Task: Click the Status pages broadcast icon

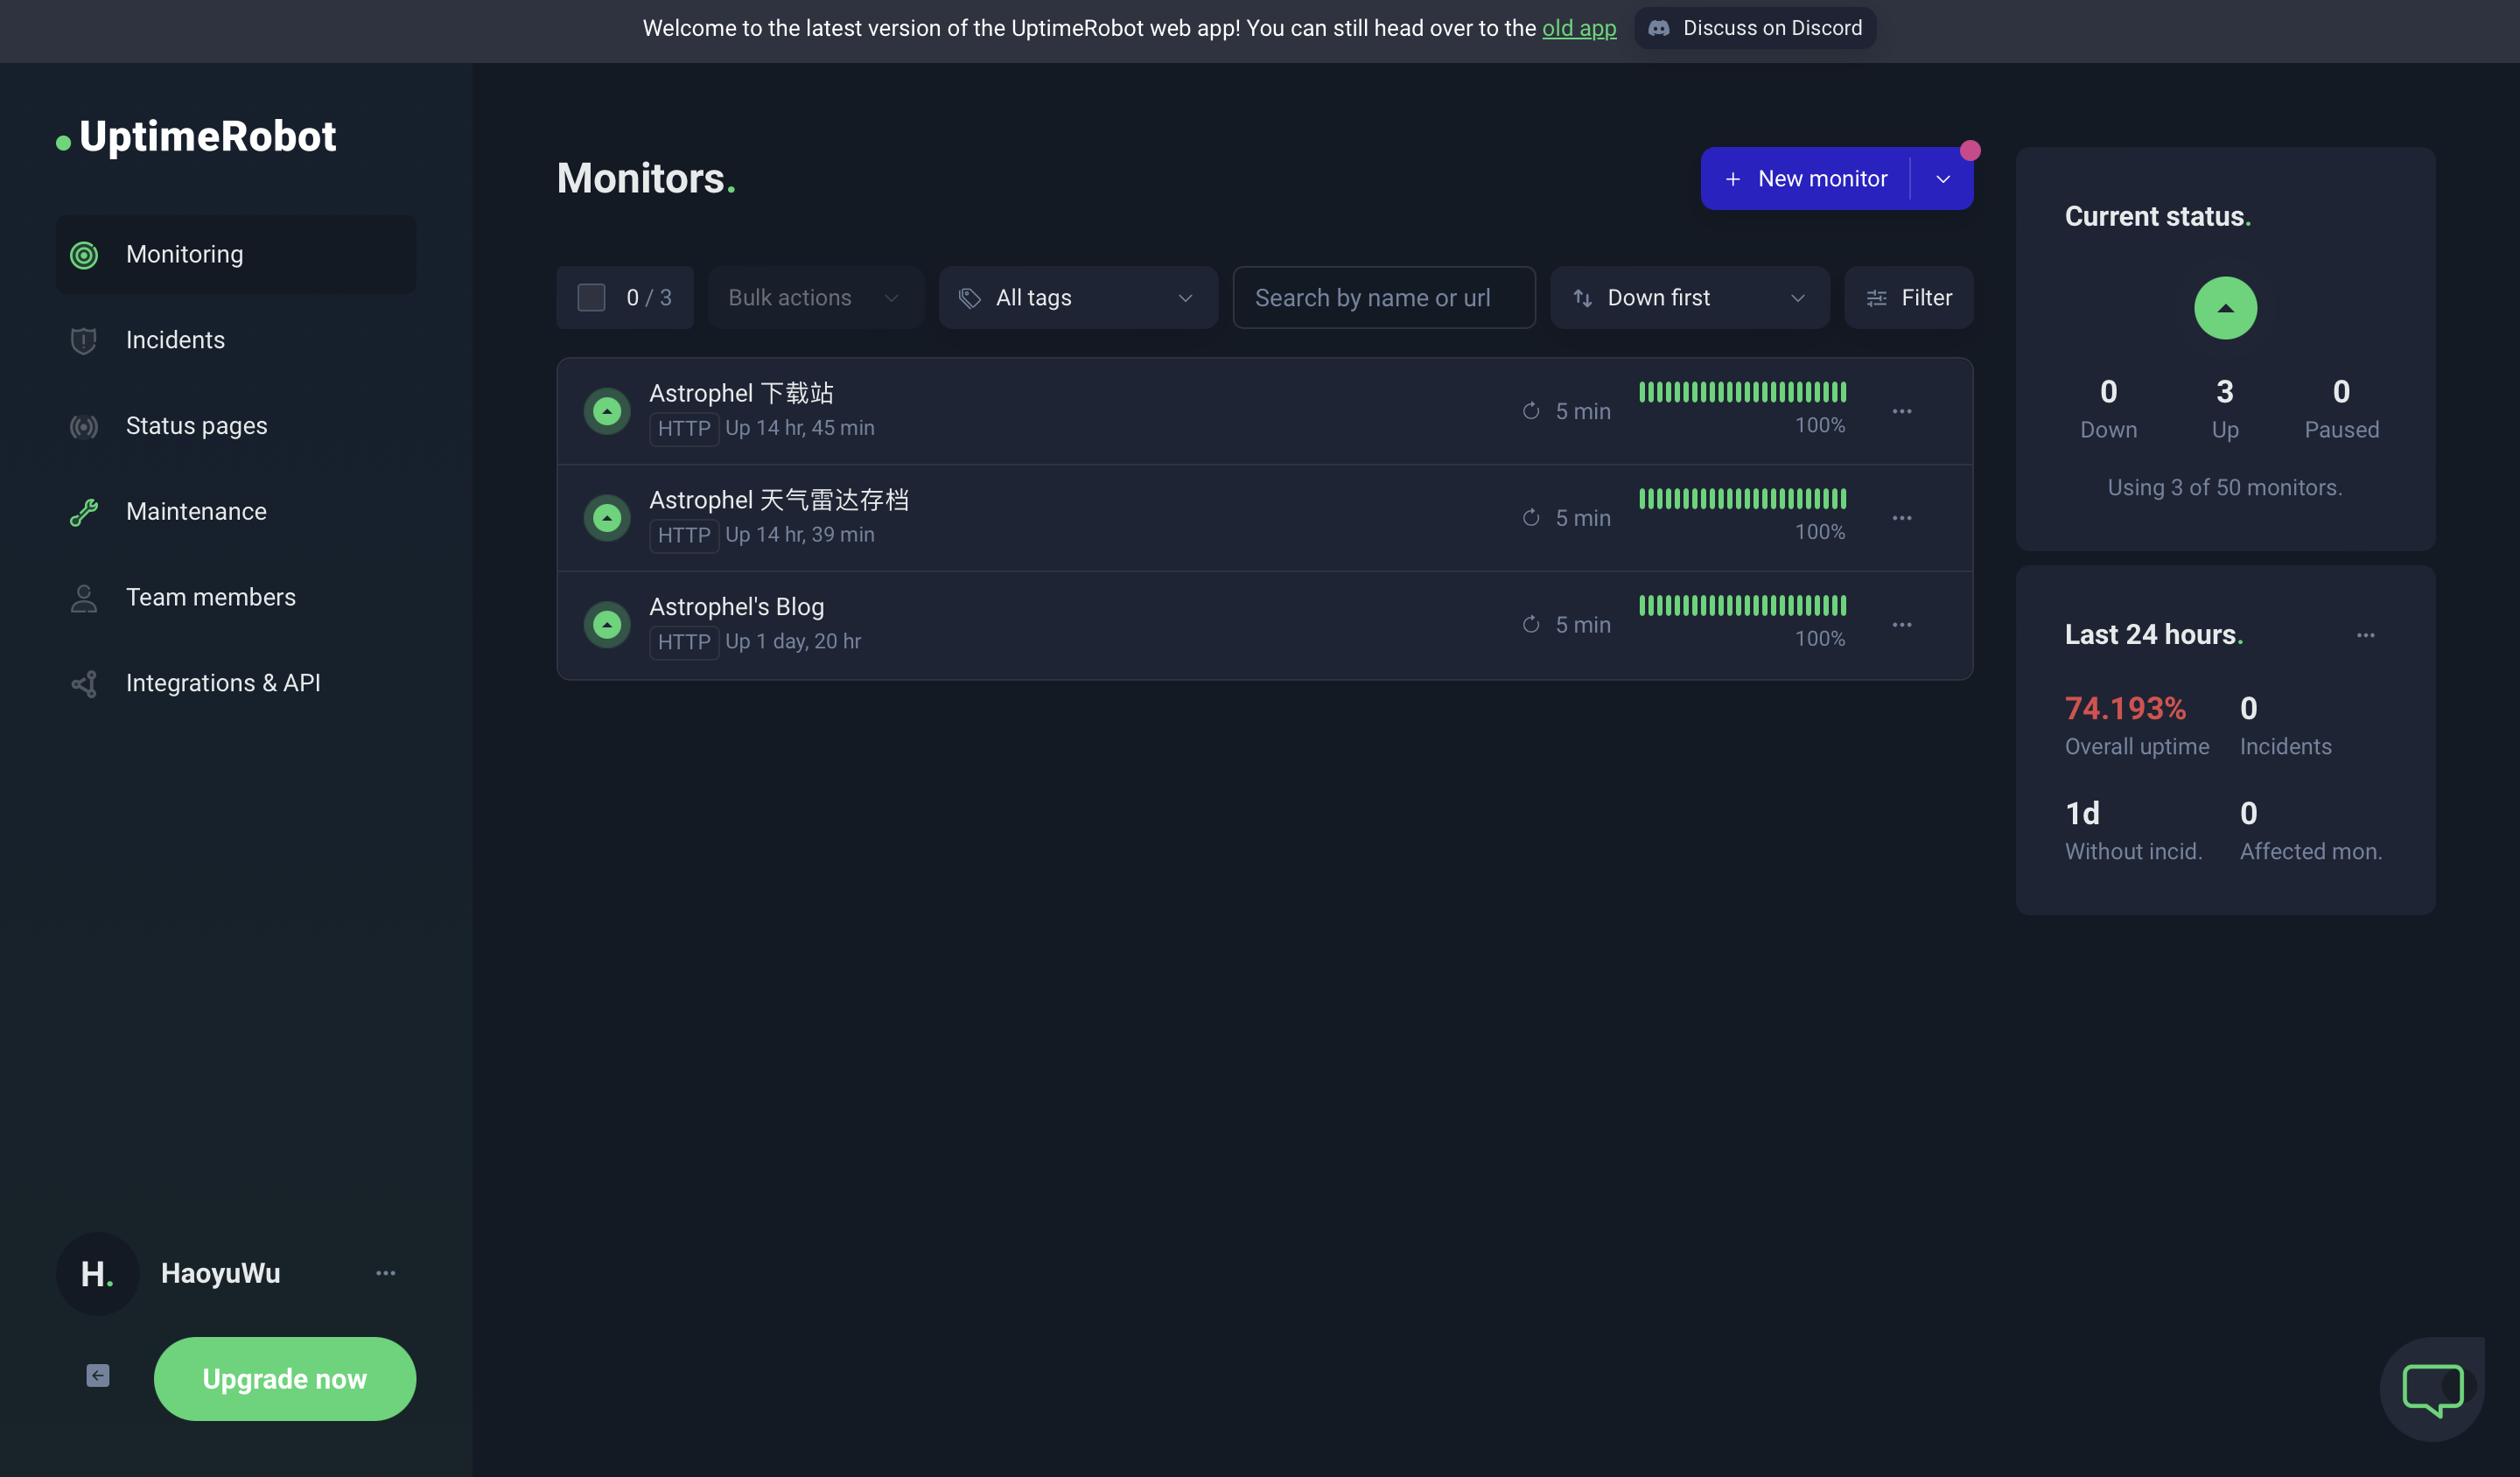Action: tap(84, 427)
